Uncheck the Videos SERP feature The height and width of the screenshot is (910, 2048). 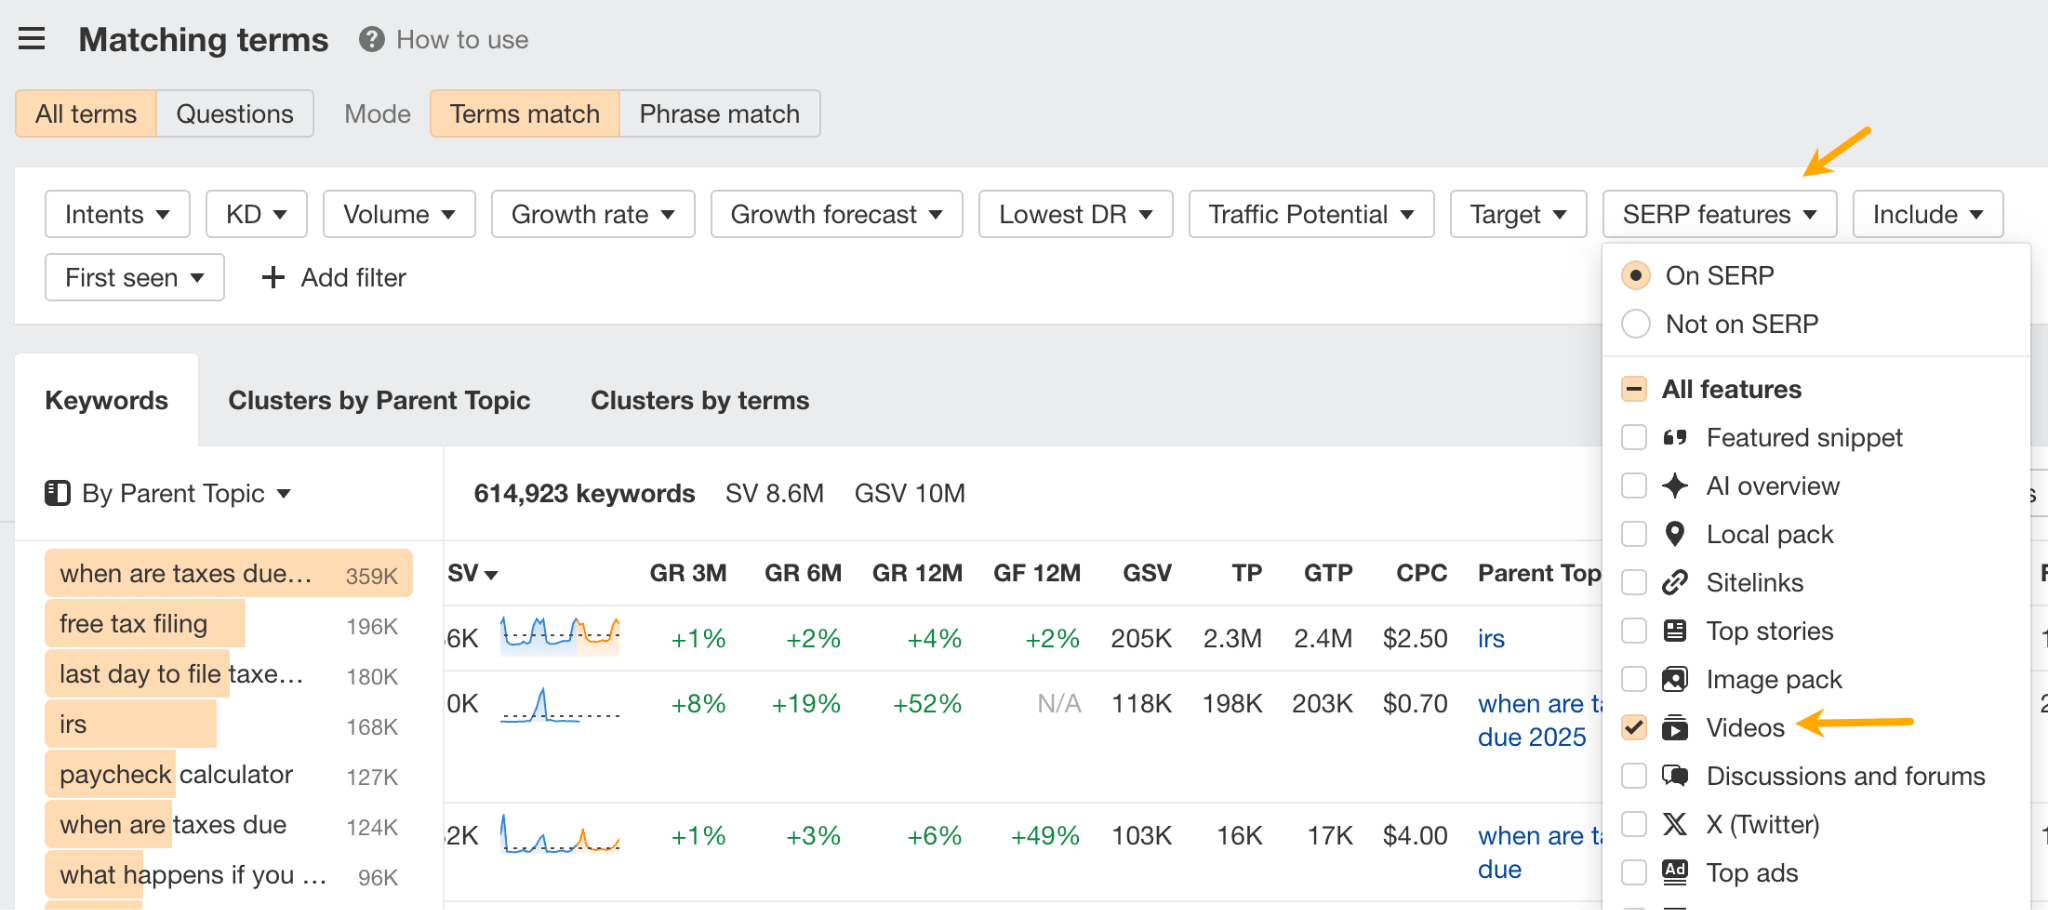pos(1634,727)
